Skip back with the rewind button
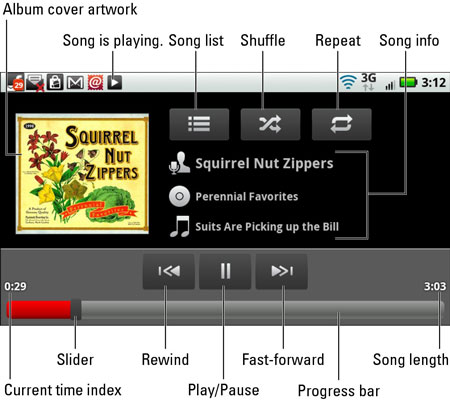The height and width of the screenshot is (400, 450). click(x=169, y=271)
